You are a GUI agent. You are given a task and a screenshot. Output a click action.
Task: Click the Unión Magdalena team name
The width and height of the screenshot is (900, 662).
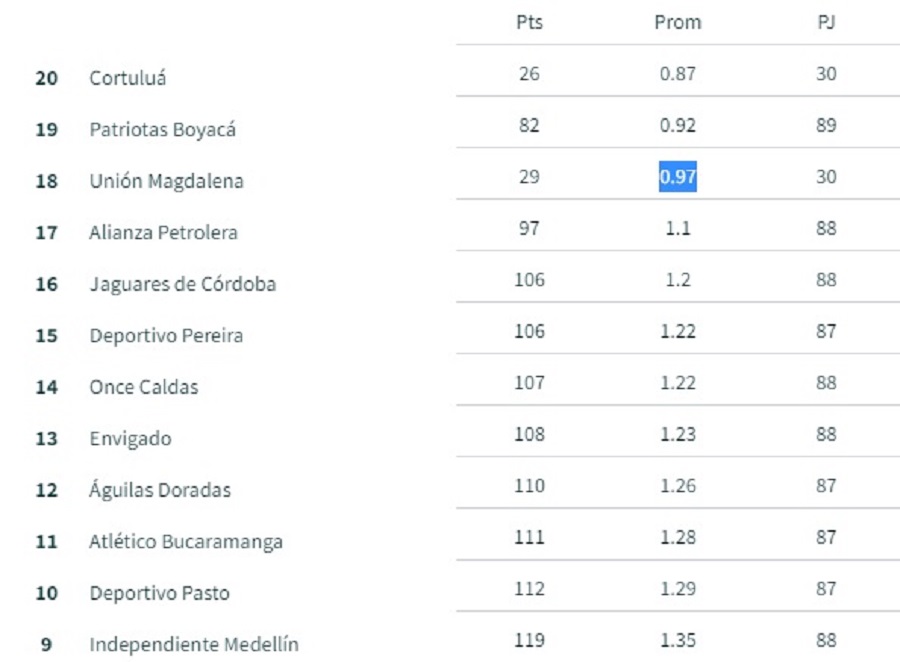tap(166, 182)
